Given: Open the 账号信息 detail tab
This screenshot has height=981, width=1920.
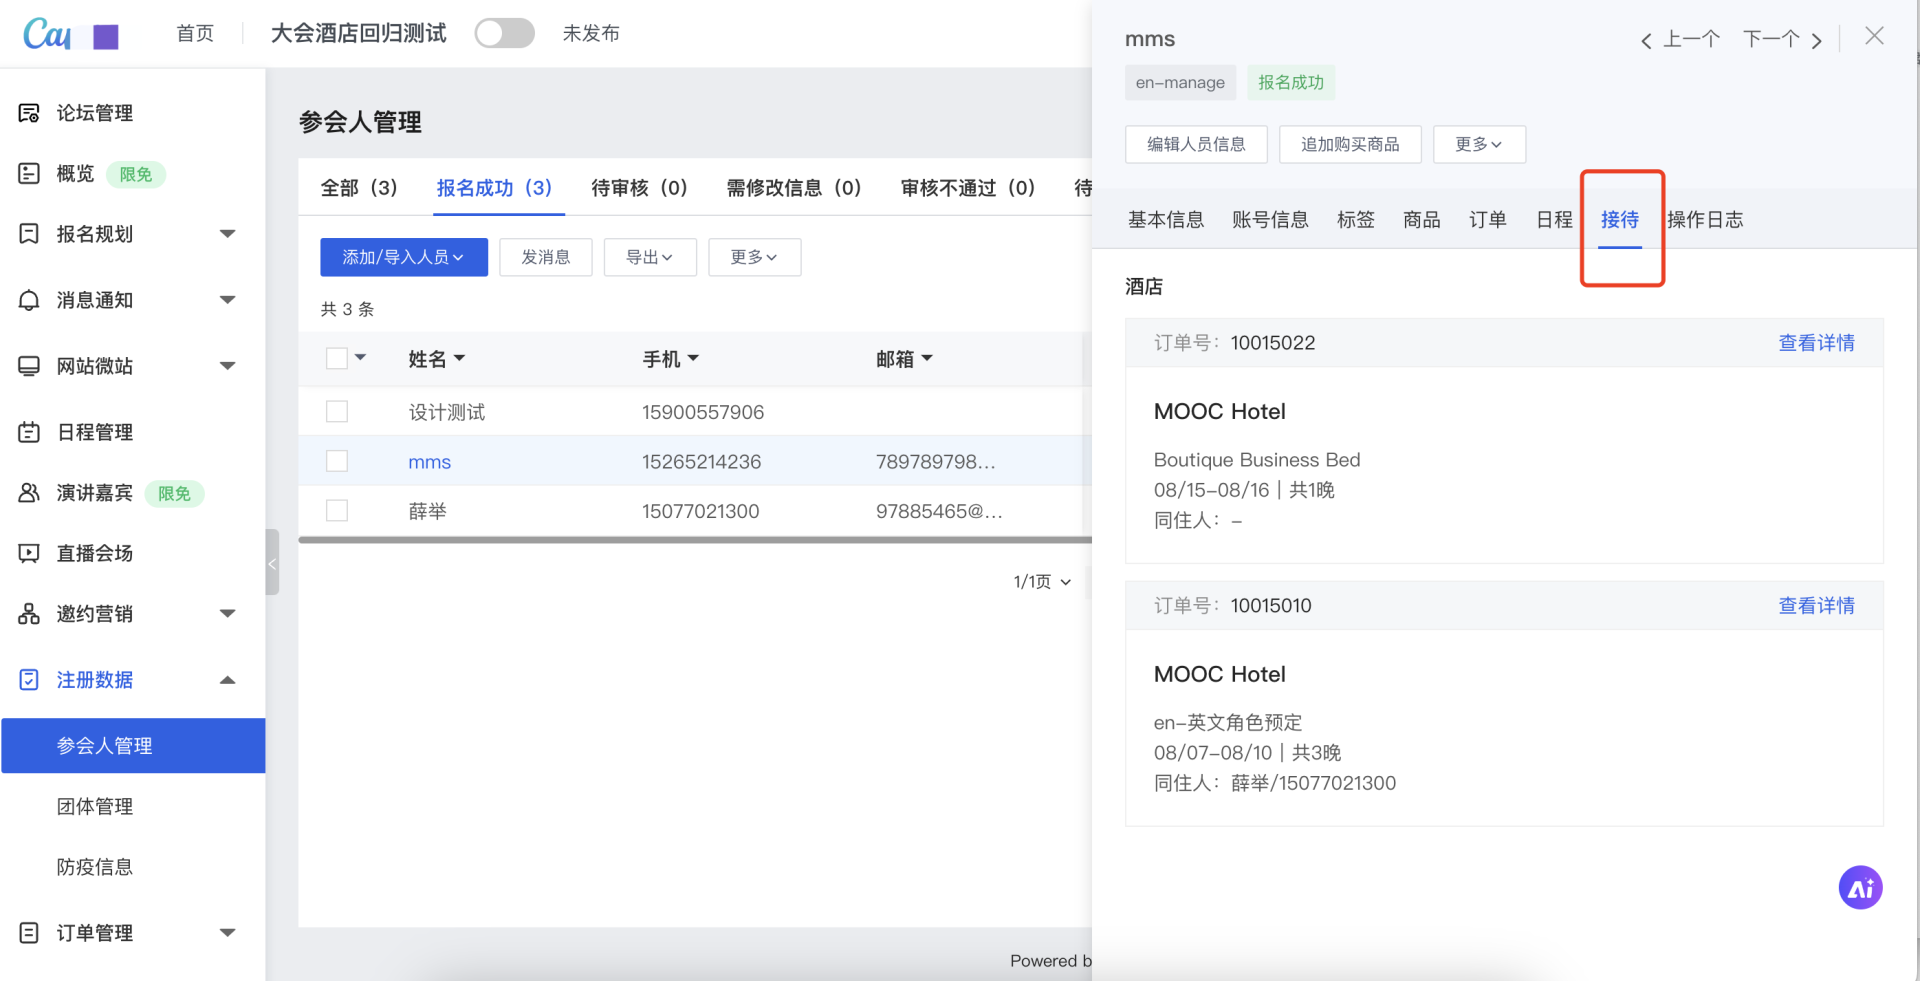Looking at the screenshot, I should [x=1270, y=220].
